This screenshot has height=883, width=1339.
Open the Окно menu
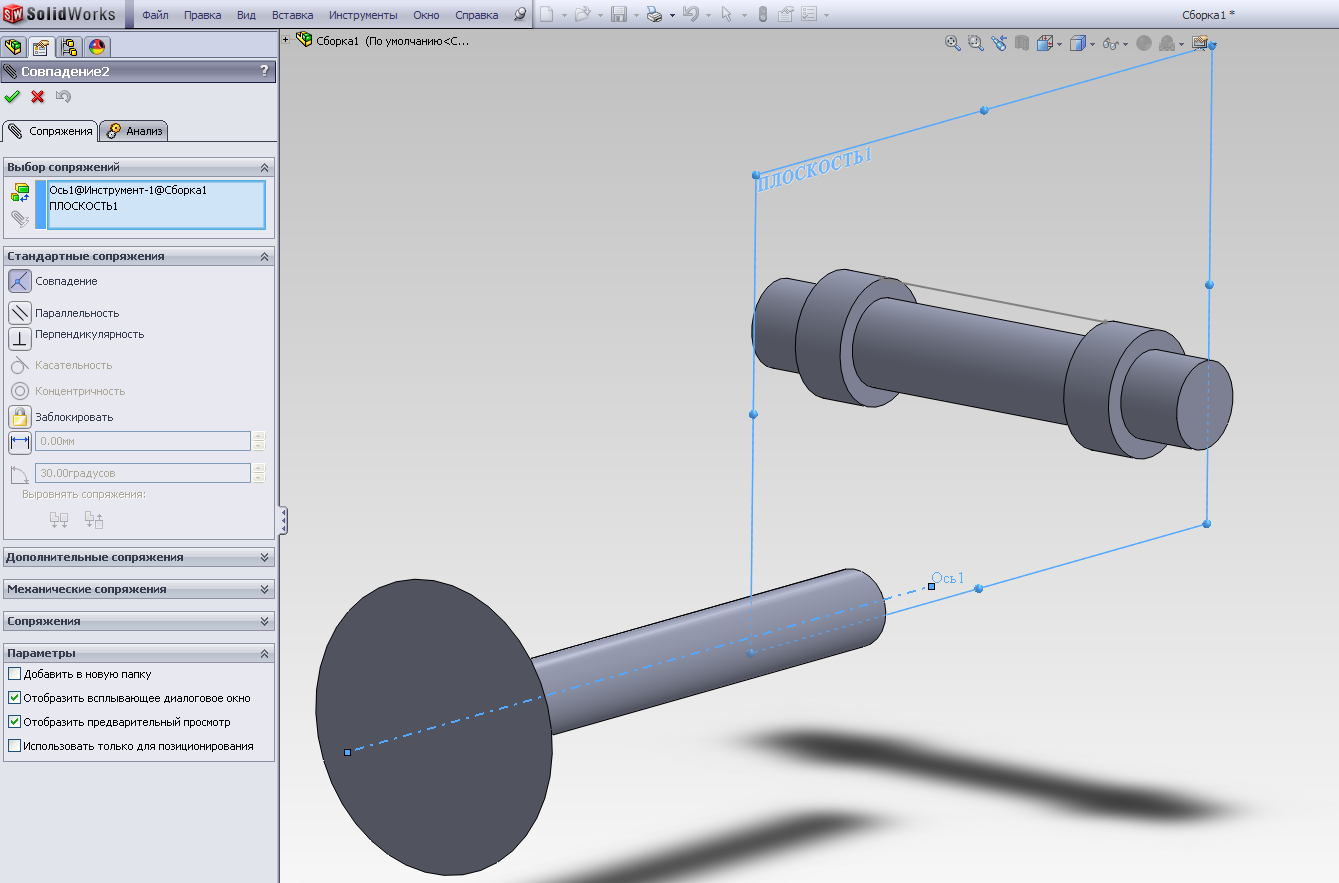426,15
